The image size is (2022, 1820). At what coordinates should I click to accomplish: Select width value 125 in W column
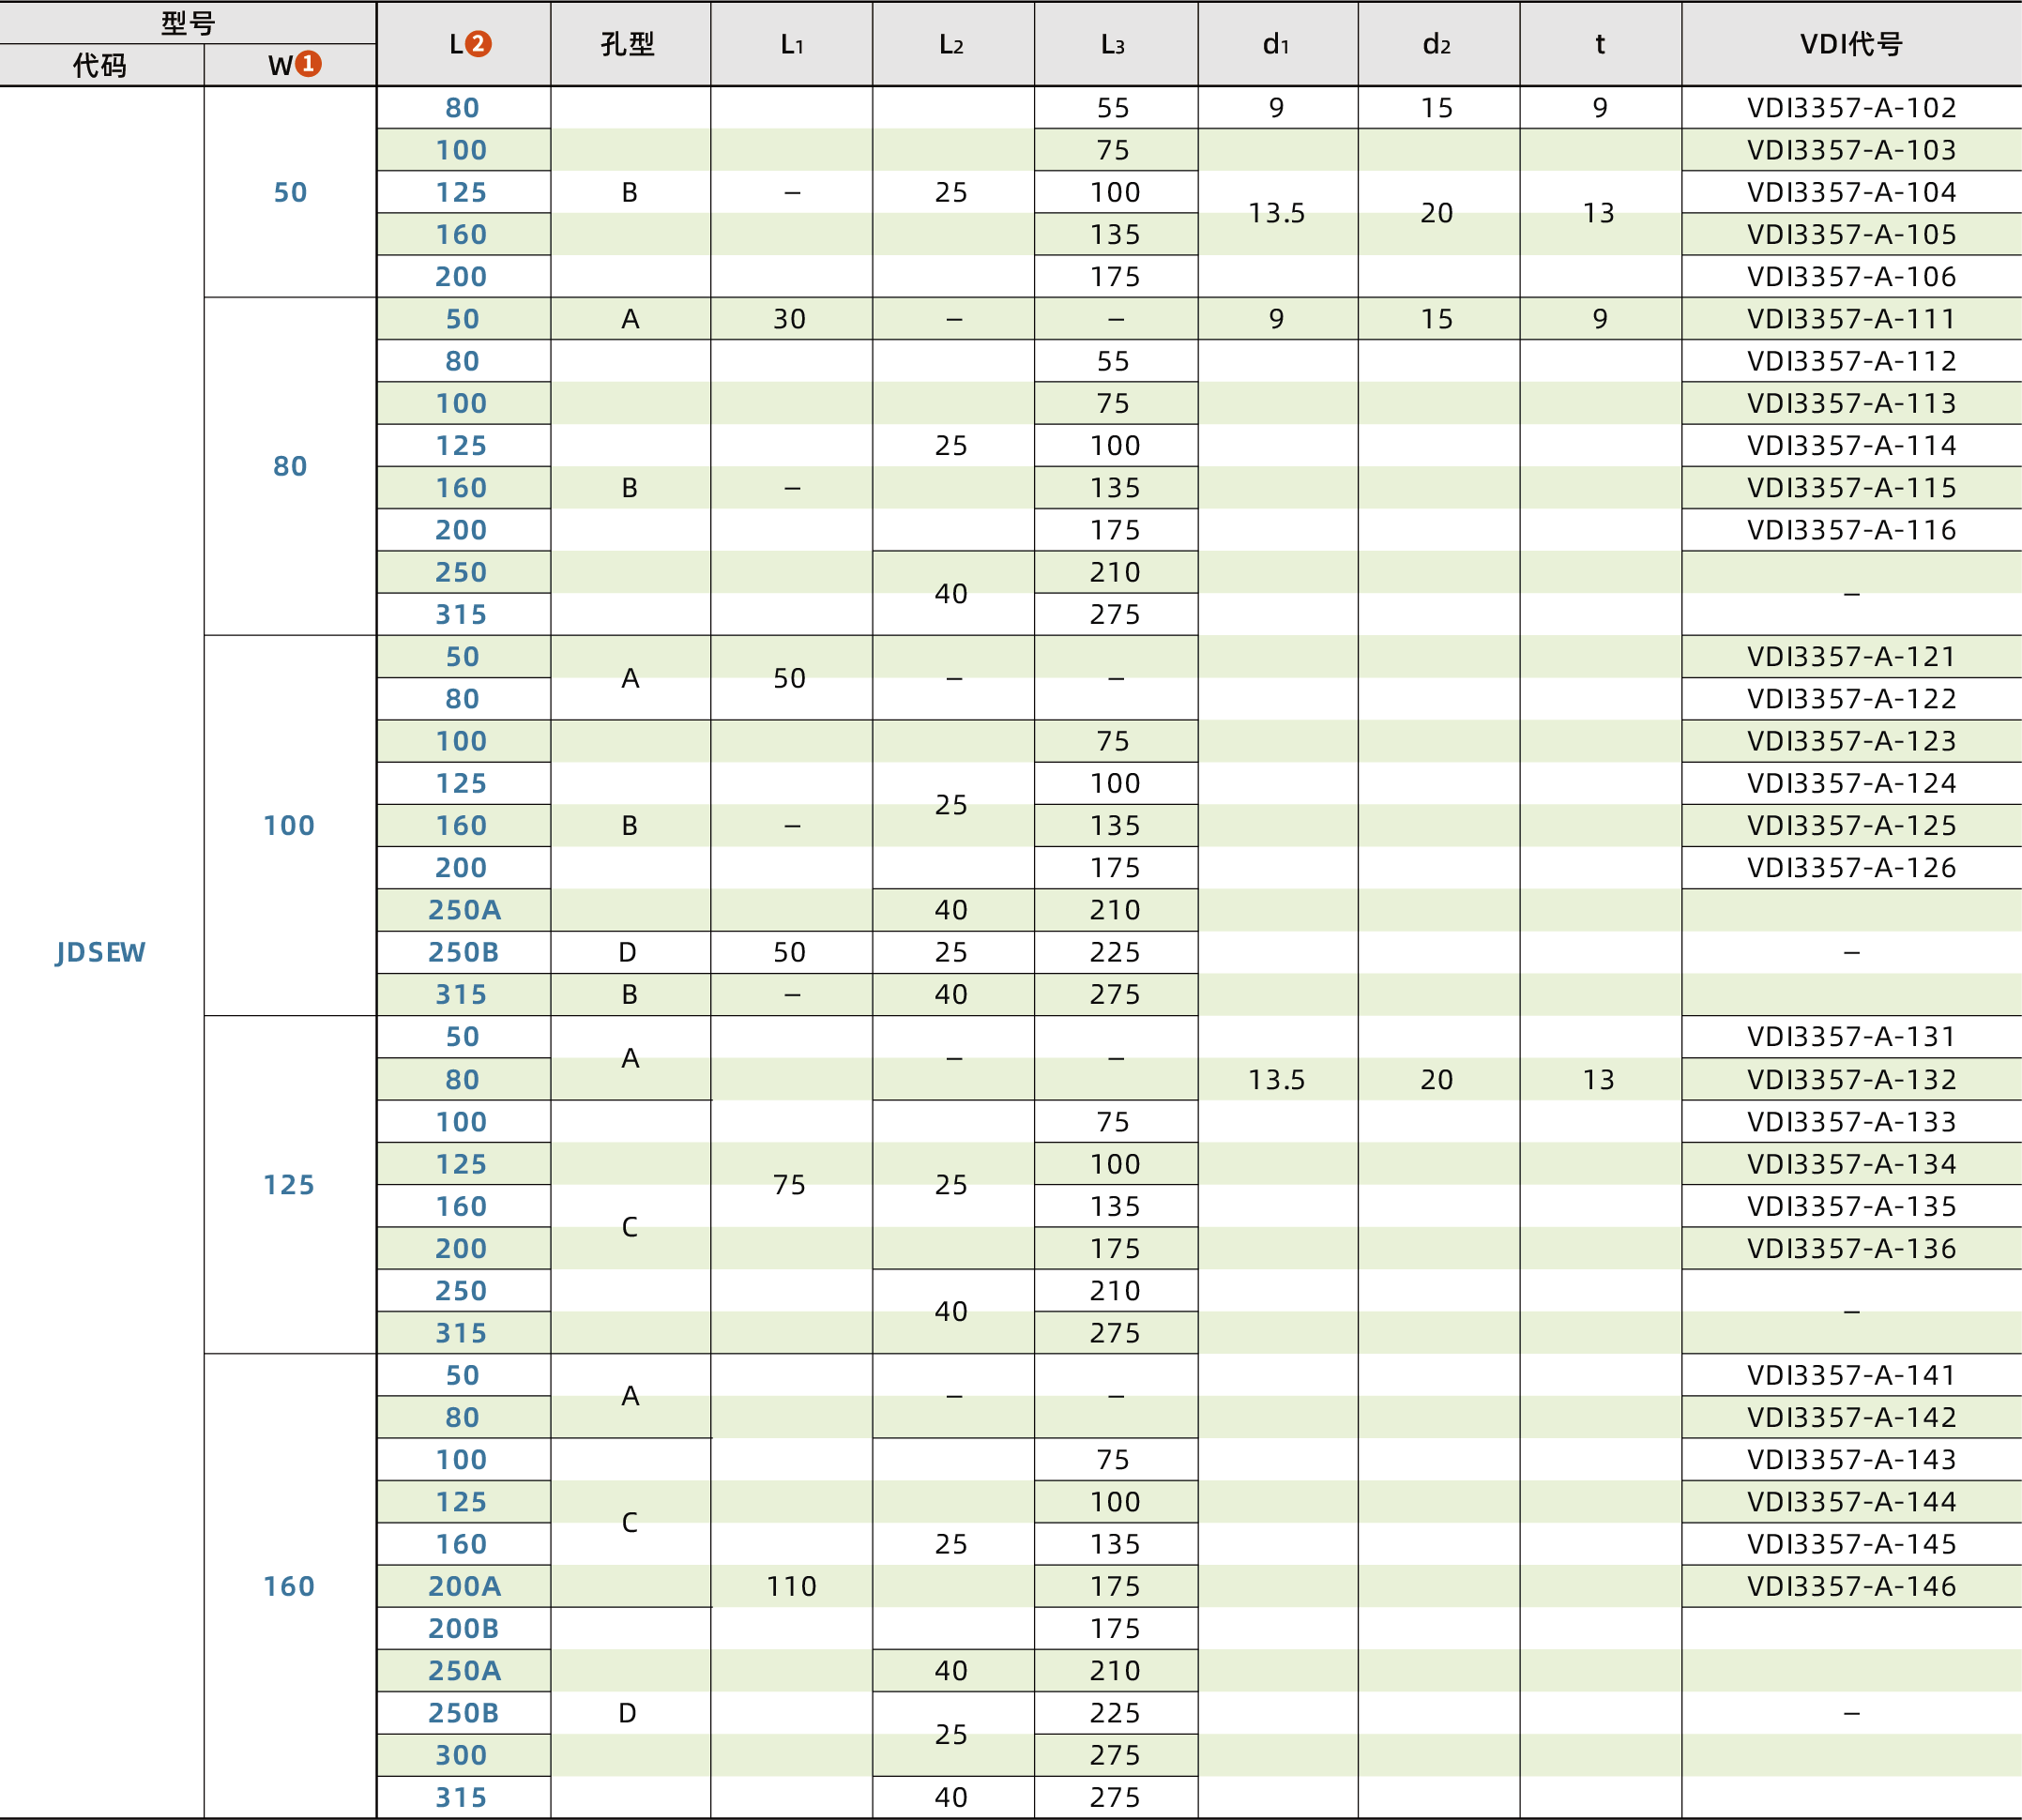pos(289,1185)
